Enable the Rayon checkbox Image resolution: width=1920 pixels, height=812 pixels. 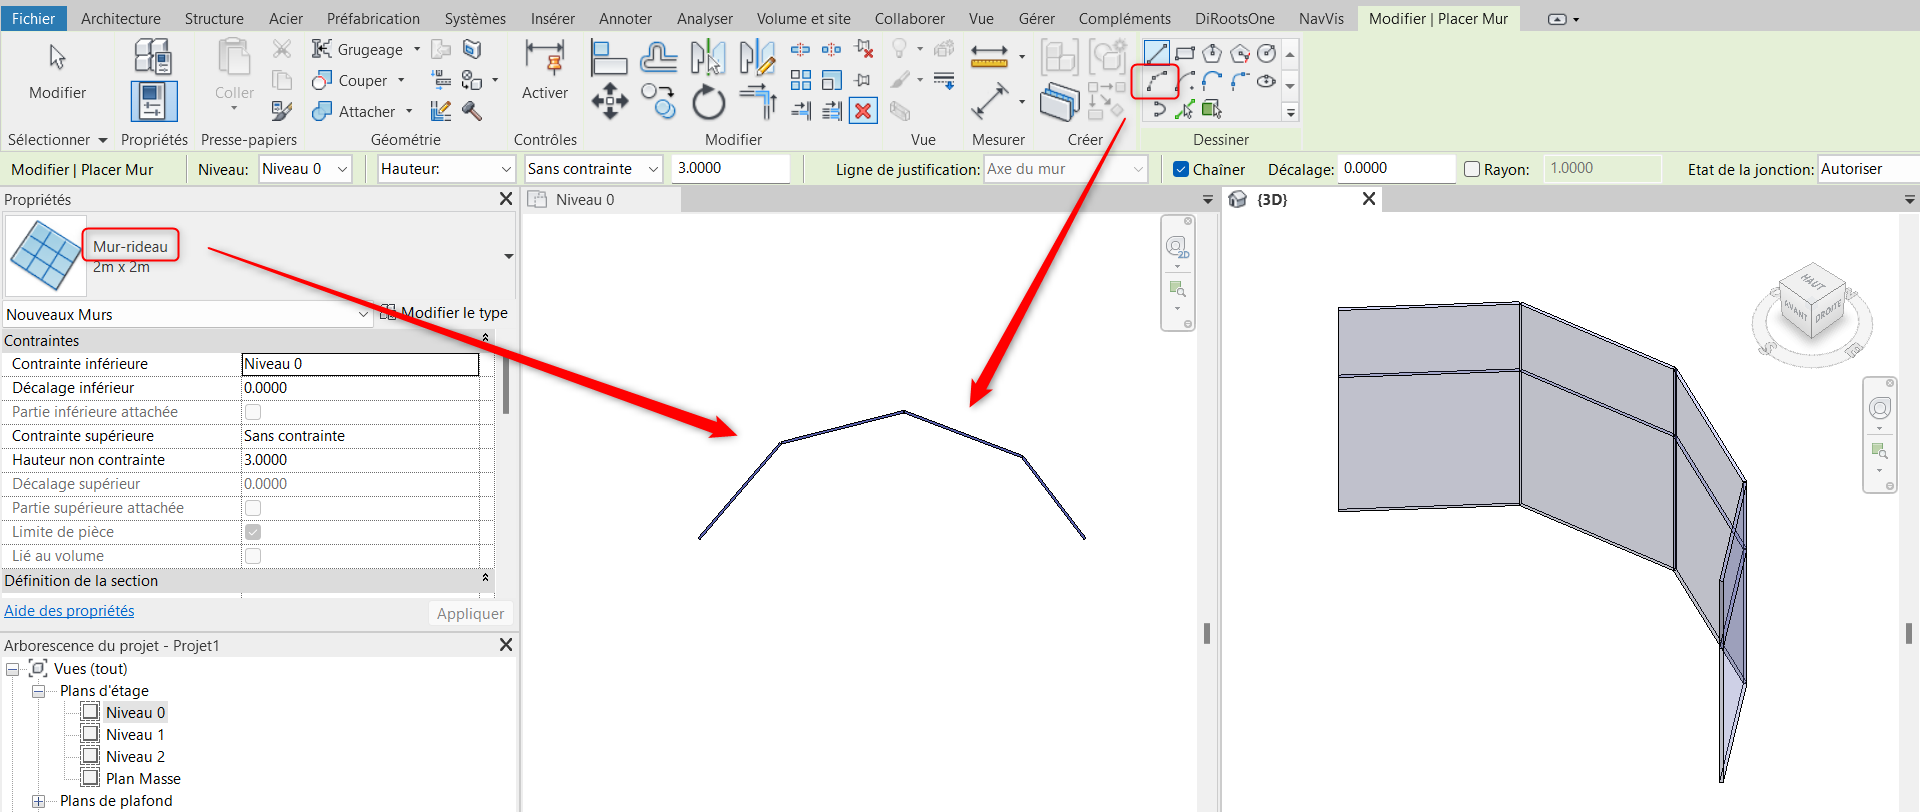1472,169
